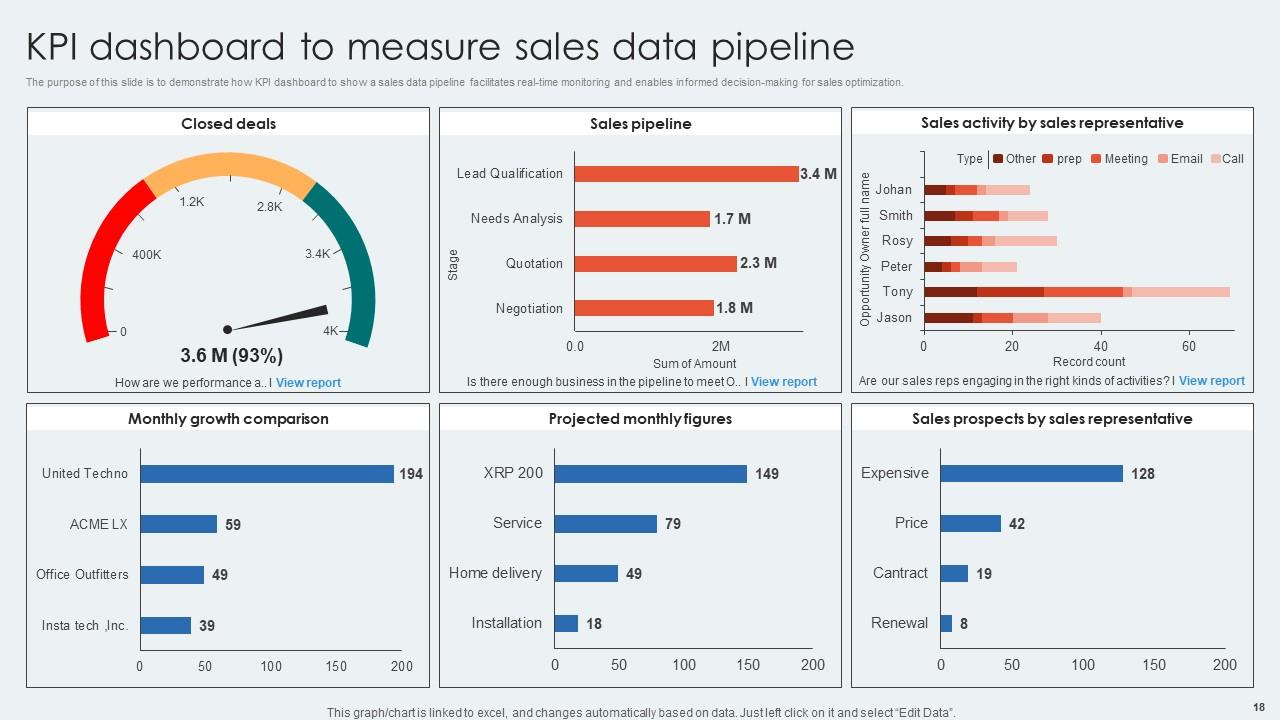
Task: Select the Negotiation pipeline bar
Action: pos(644,308)
